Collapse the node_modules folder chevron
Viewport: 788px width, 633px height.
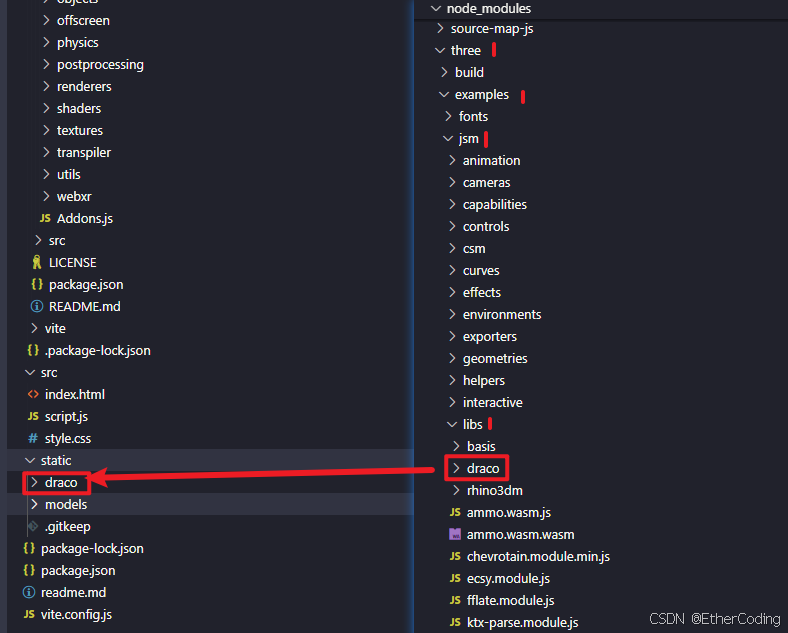436,9
